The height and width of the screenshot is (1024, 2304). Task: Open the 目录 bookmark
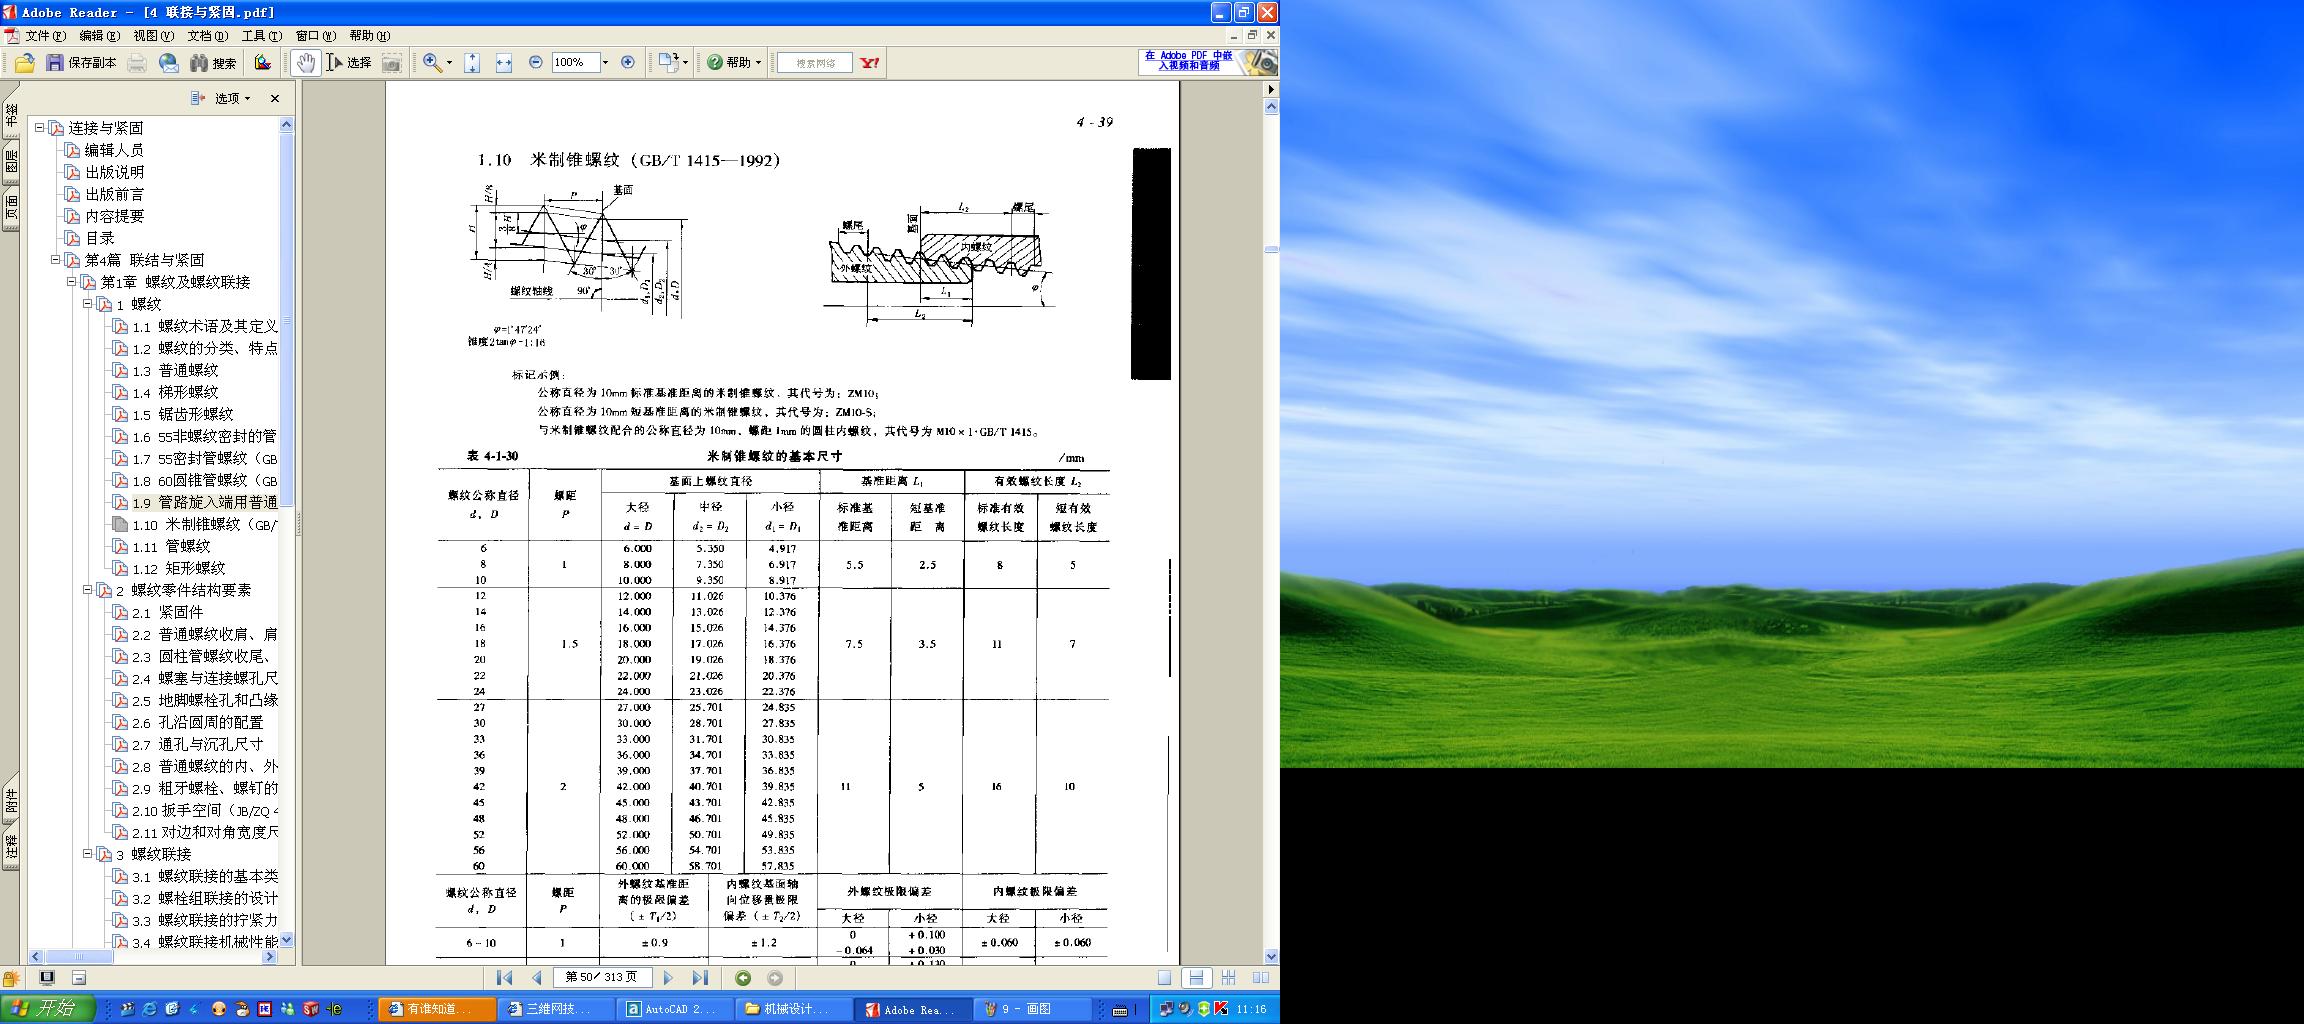(x=100, y=238)
